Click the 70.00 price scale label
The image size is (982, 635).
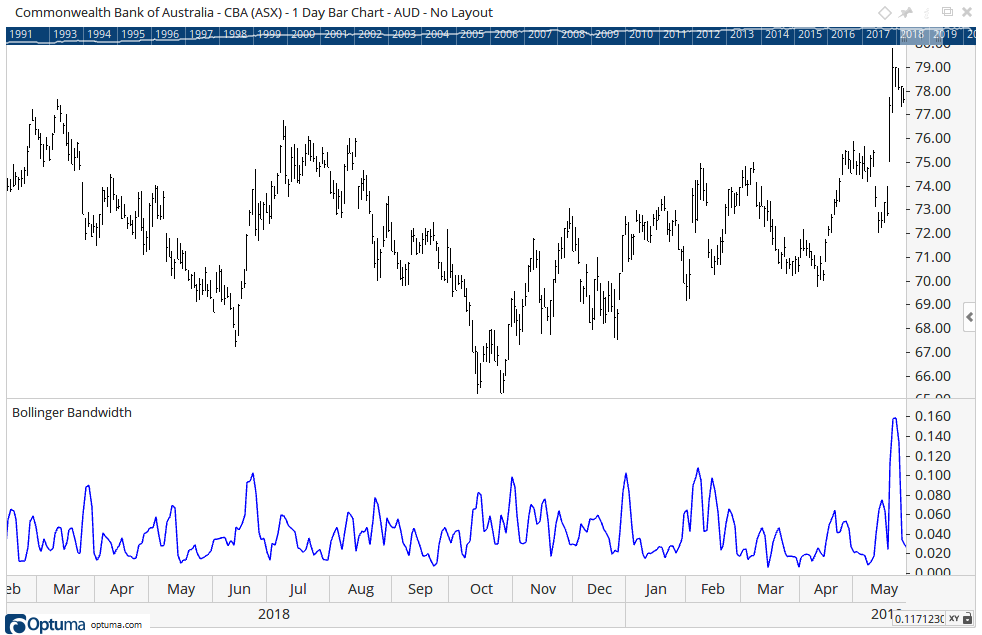[933, 281]
